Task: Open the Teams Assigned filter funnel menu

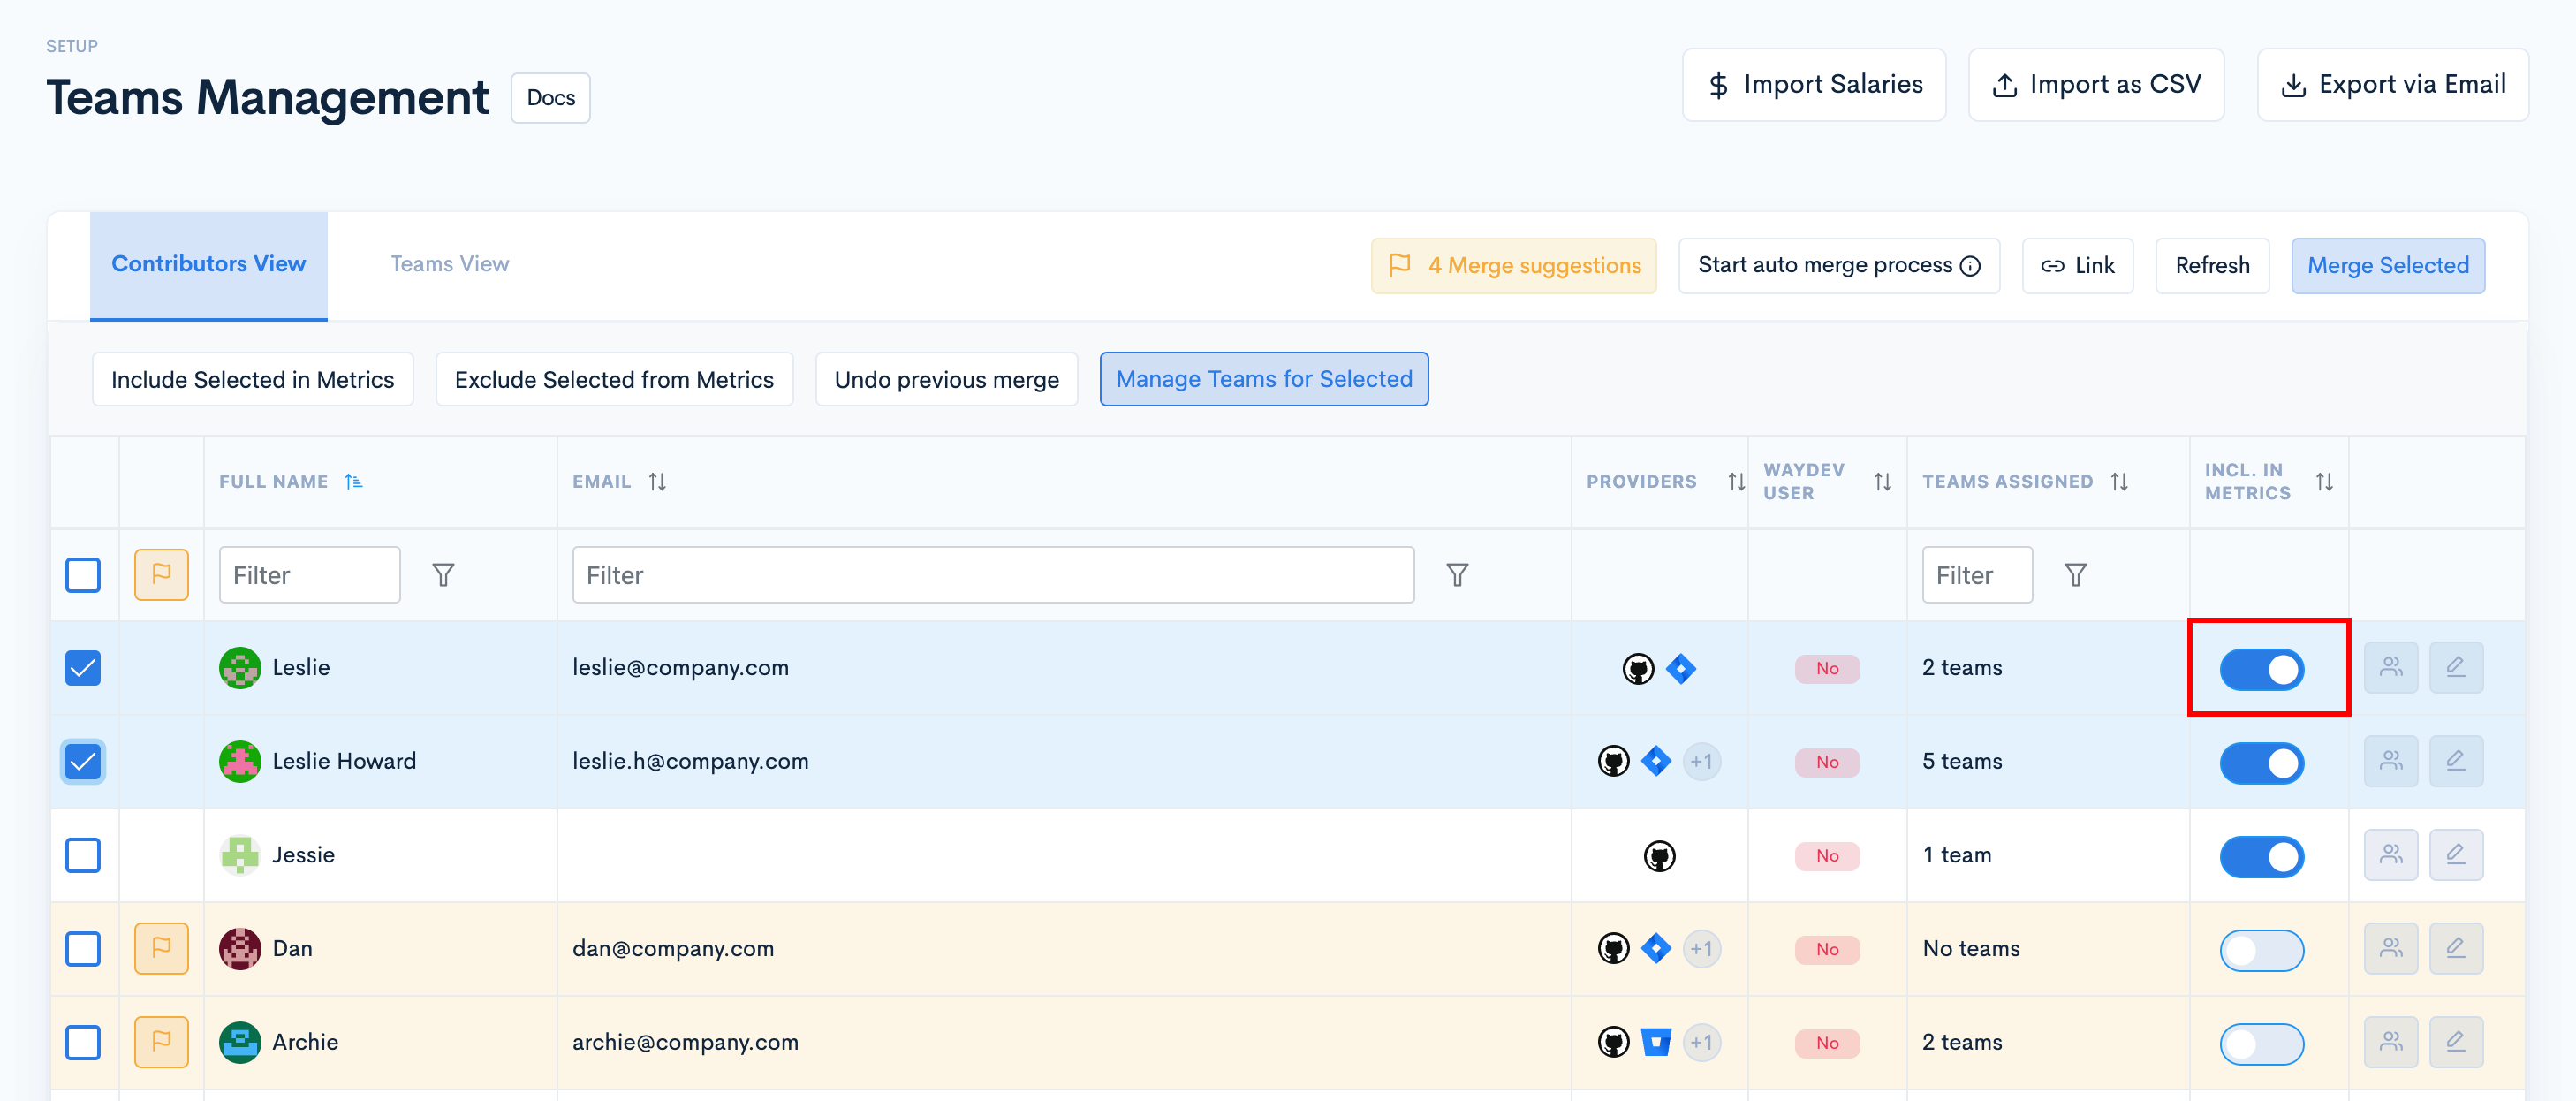Action: 2075,575
